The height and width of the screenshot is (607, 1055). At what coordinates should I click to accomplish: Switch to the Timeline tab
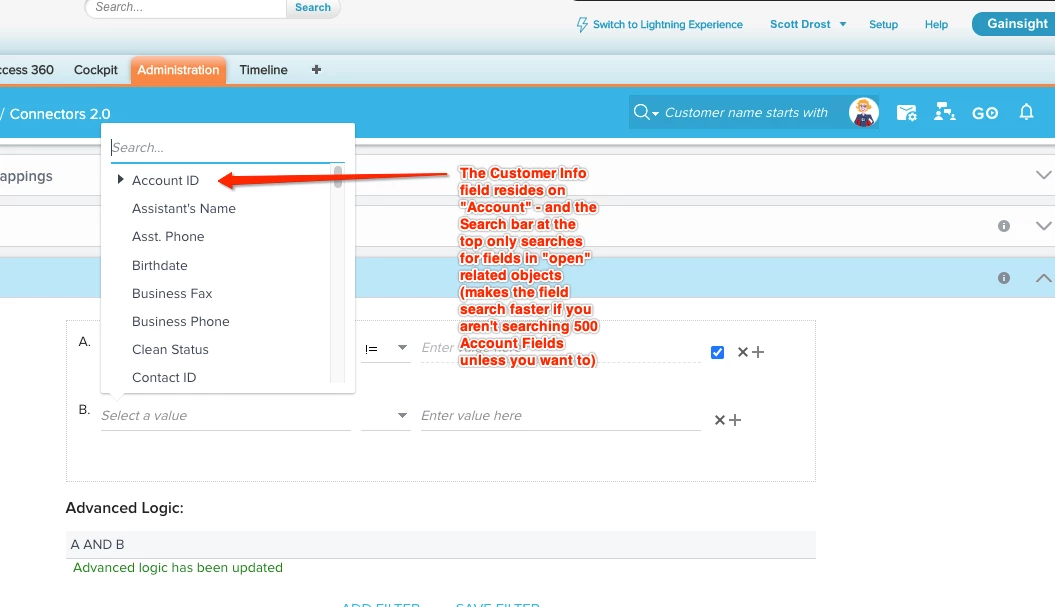[x=263, y=70]
